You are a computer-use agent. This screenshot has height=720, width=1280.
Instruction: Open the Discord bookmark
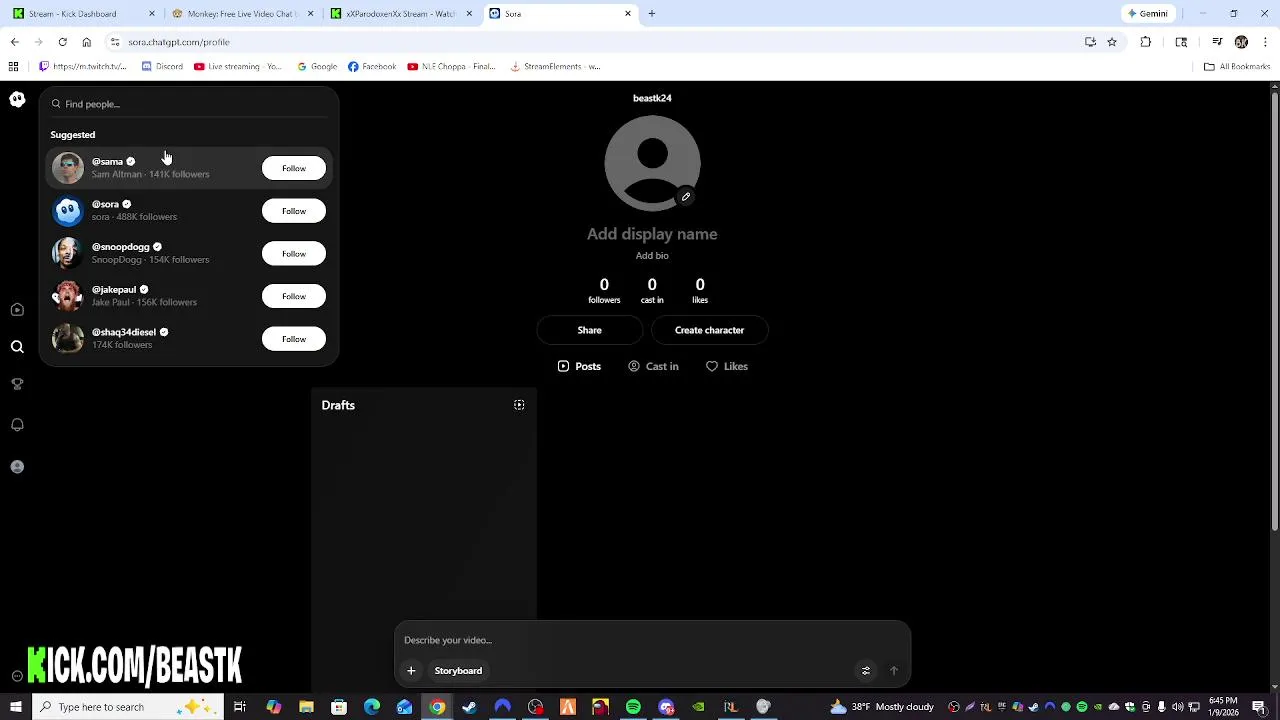tap(162, 67)
